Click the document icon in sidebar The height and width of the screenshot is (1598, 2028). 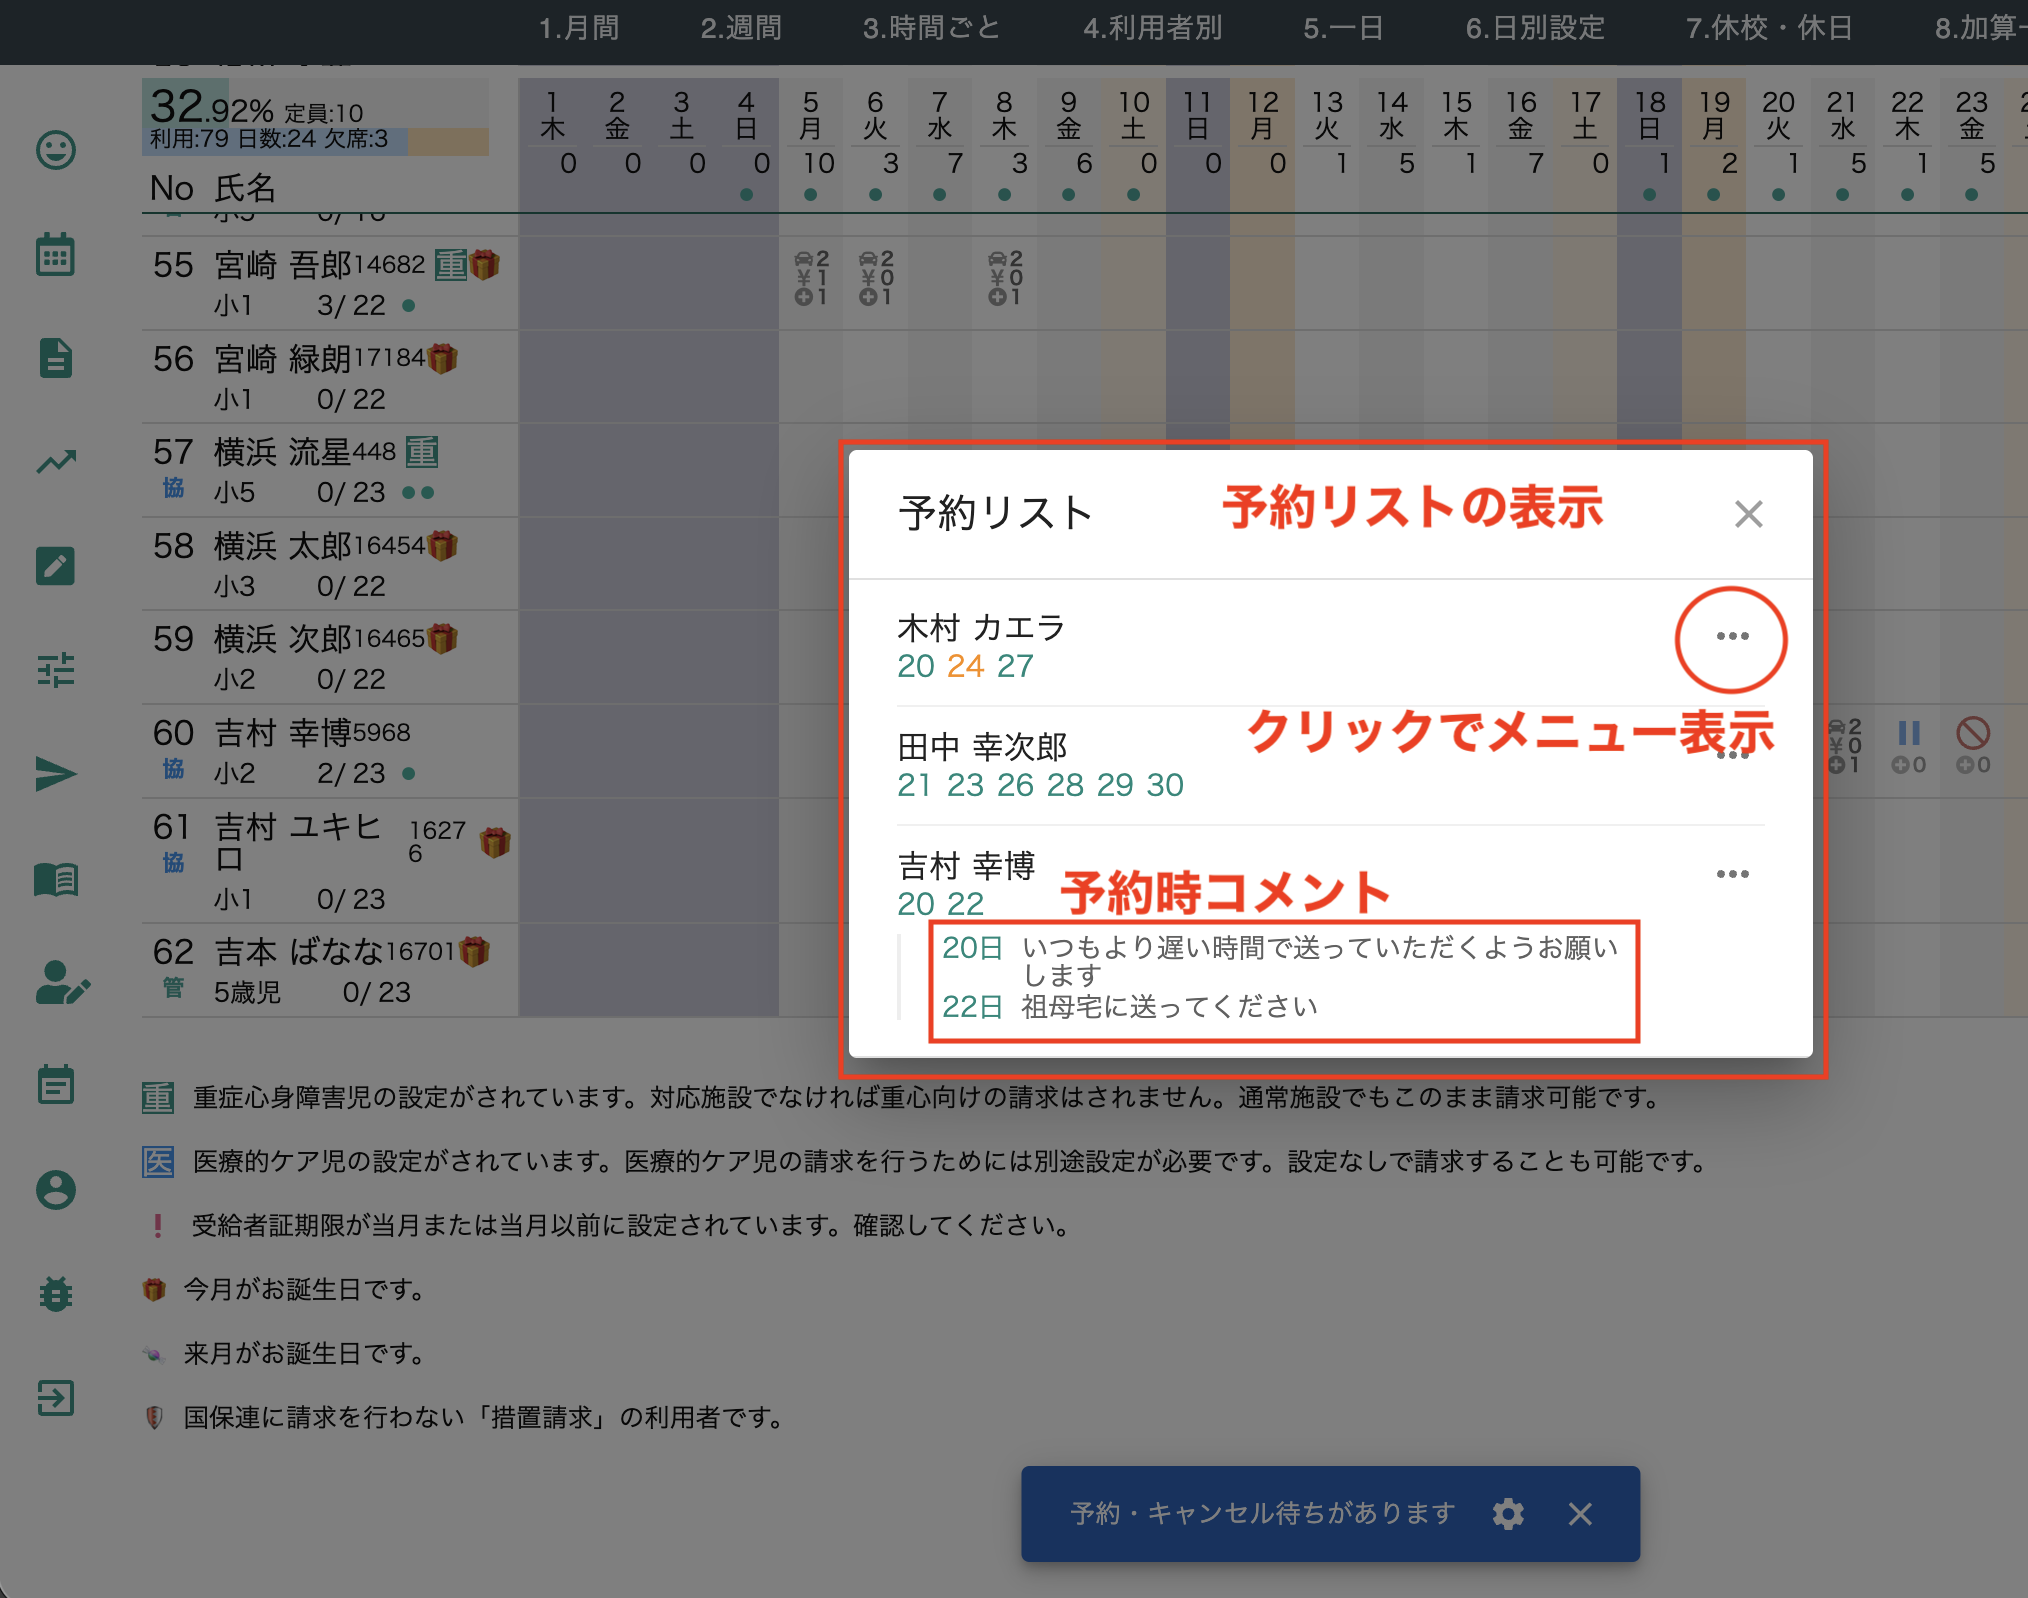coord(56,358)
